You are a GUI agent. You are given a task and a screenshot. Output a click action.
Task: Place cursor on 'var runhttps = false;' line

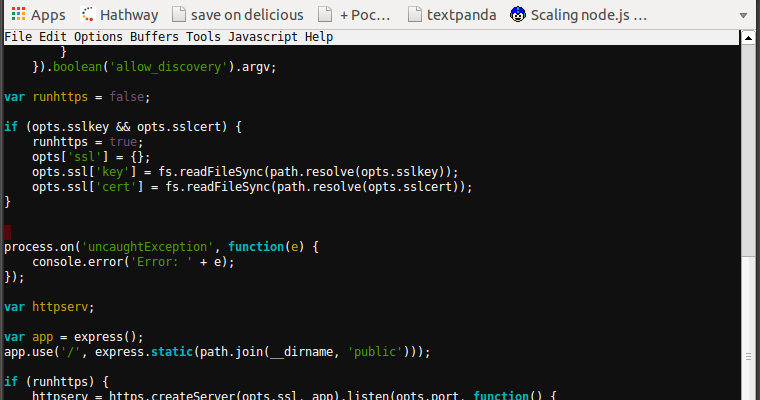(77, 97)
